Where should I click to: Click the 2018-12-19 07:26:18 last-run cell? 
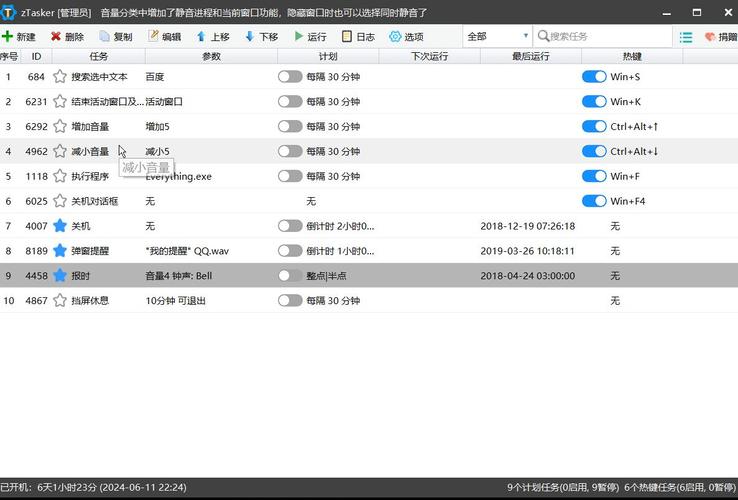[x=528, y=226]
